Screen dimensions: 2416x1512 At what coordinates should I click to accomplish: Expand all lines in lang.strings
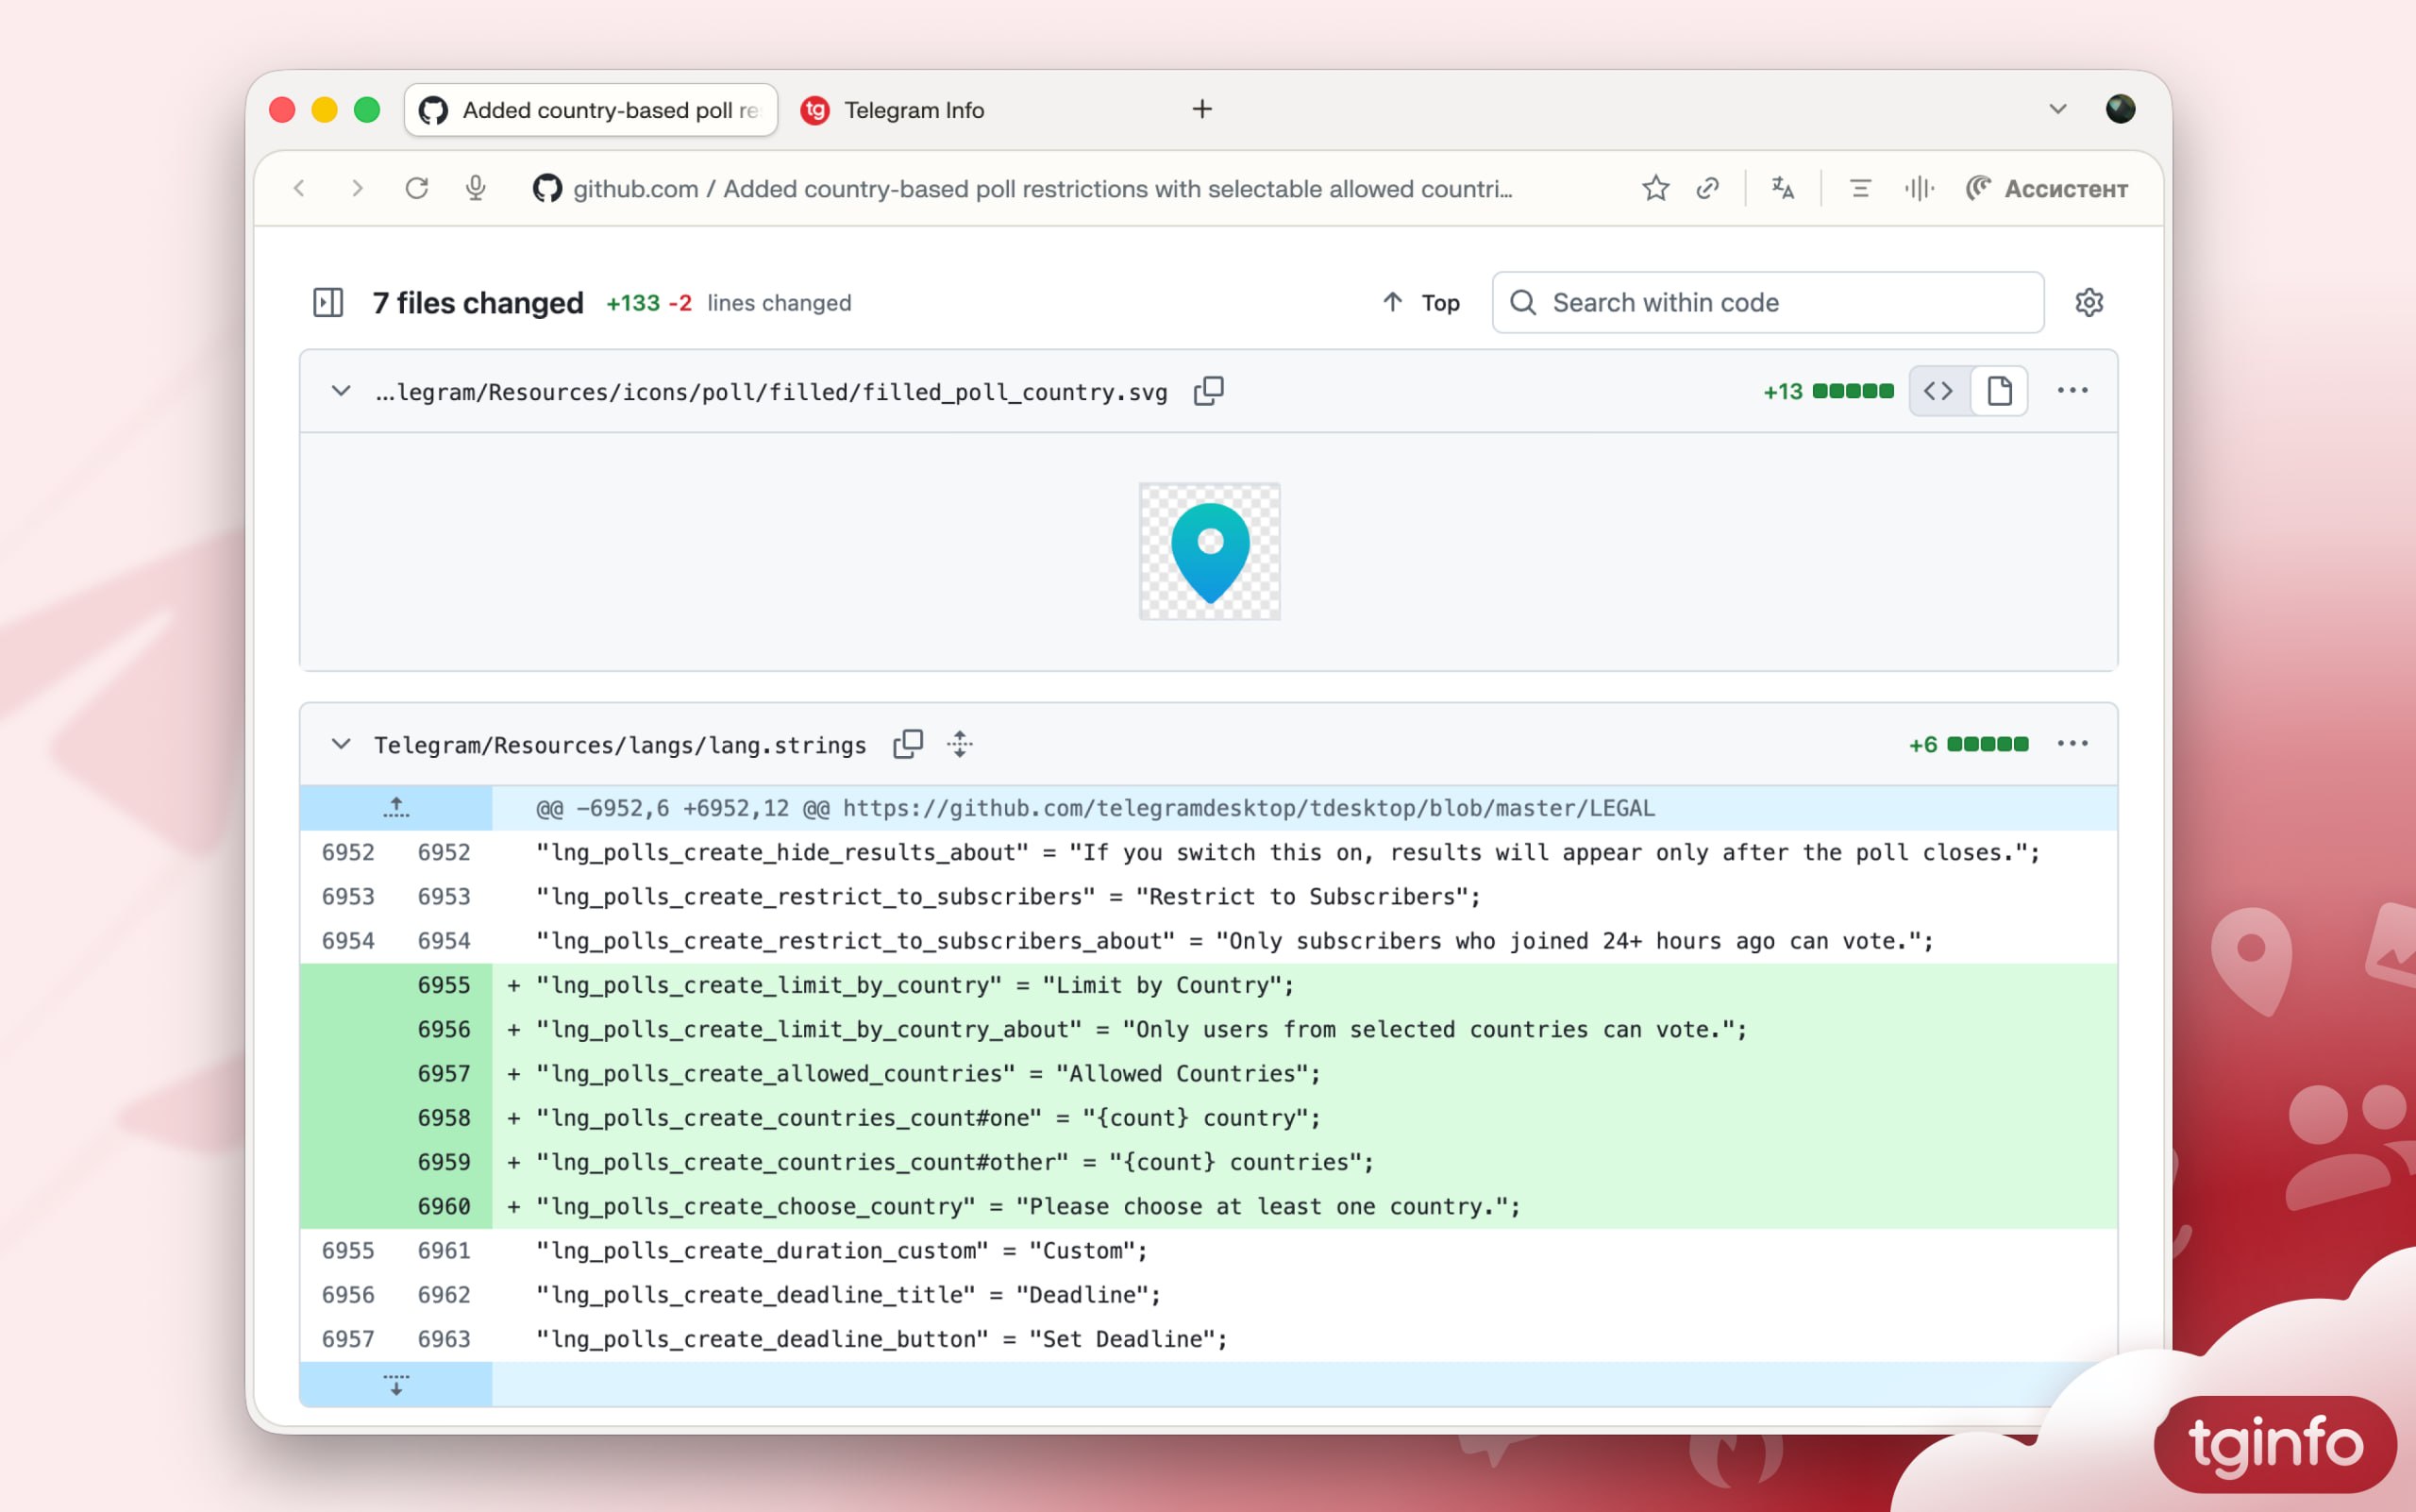click(x=960, y=744)
